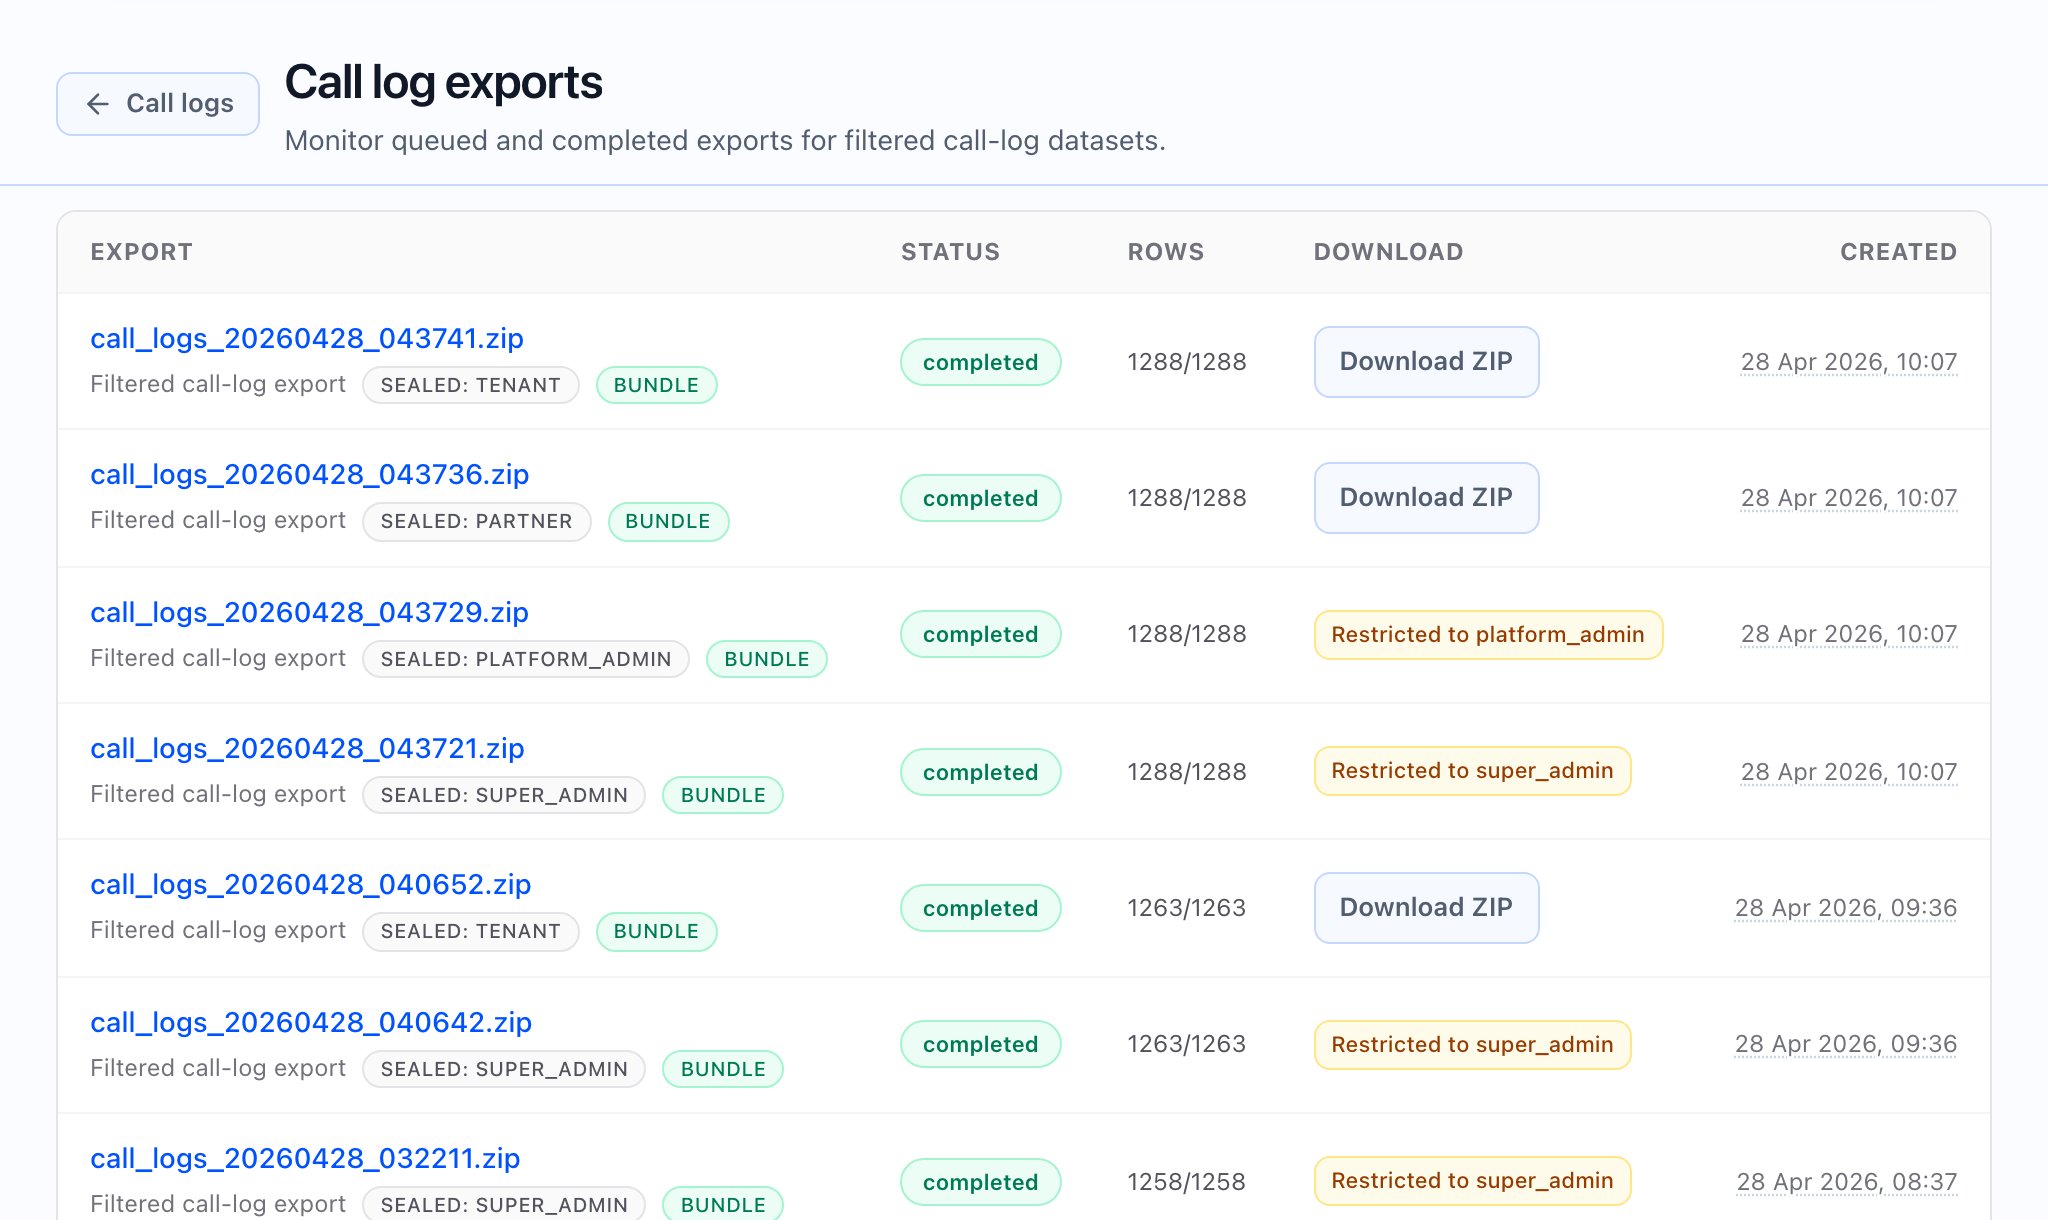Click the ROWS column header
Viewport: 2048px width, 1220px height.
pos(1166,252)
